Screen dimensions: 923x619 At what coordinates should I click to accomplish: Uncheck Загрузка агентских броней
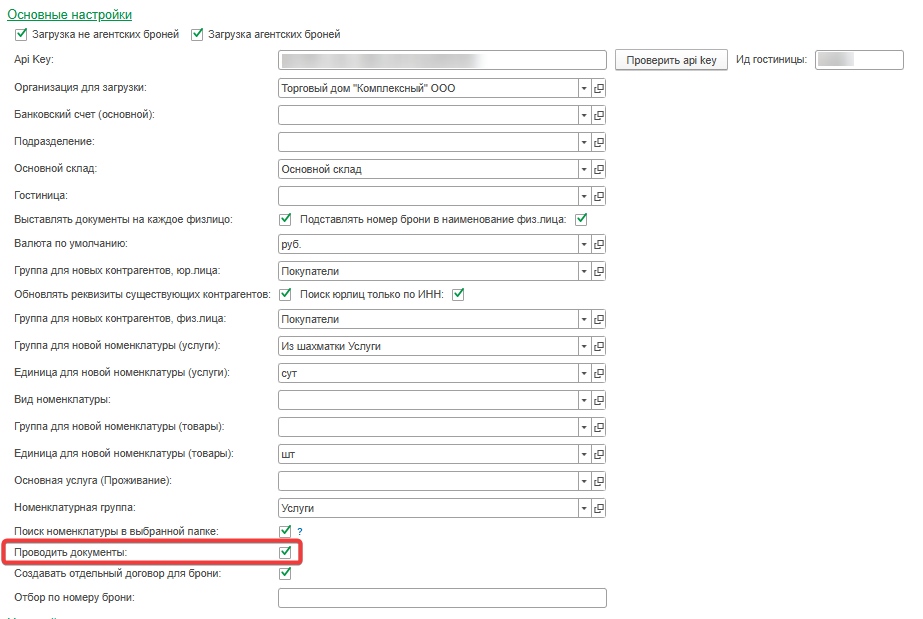(197, 34)
